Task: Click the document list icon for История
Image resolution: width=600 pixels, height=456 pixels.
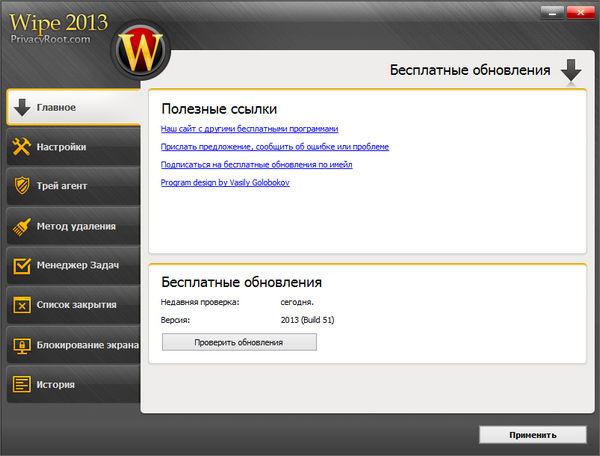Action: (22, 384)
